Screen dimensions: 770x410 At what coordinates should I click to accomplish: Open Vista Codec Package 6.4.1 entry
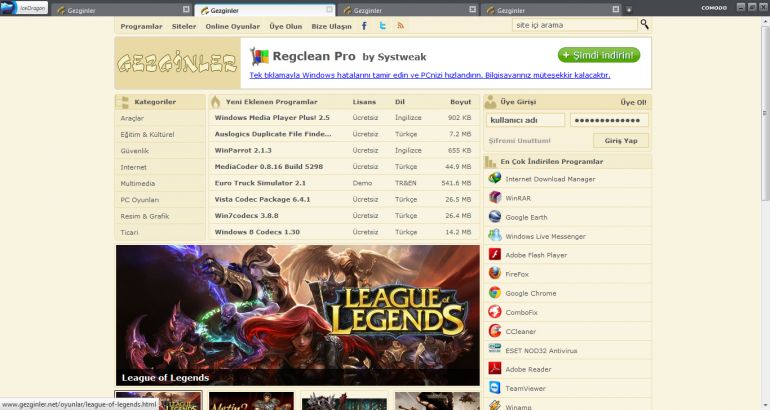(x=262, y=199)
